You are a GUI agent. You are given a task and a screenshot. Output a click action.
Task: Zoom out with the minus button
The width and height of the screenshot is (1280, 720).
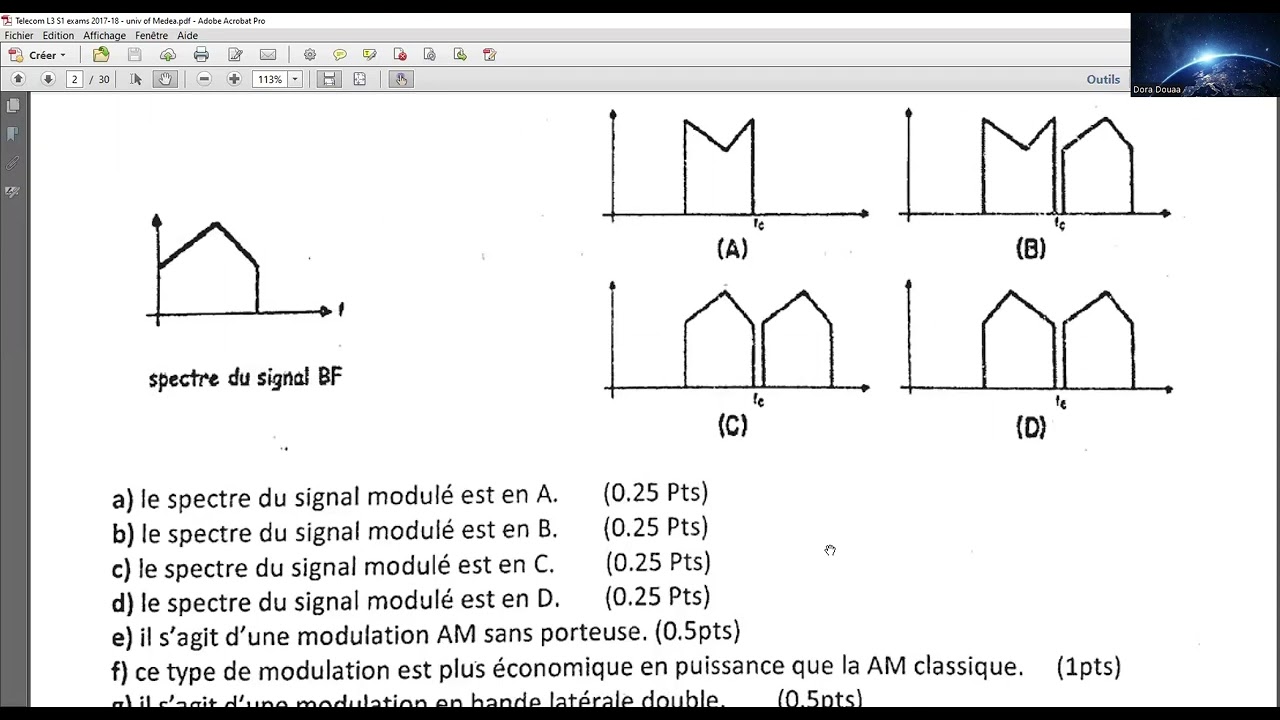(204, 79)
